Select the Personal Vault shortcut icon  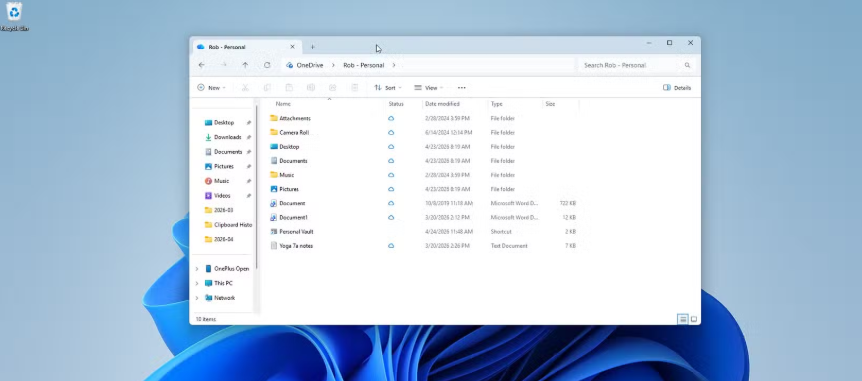coord(274,231)
